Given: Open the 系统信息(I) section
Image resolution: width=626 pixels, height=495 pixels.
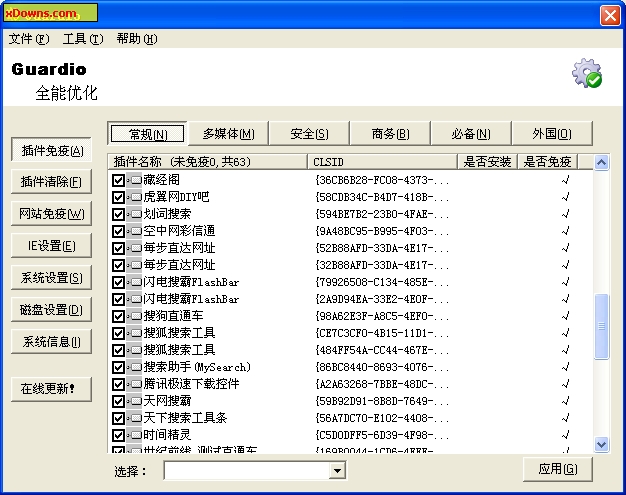Looking at the screenshot, I should (x=52, y=341).
